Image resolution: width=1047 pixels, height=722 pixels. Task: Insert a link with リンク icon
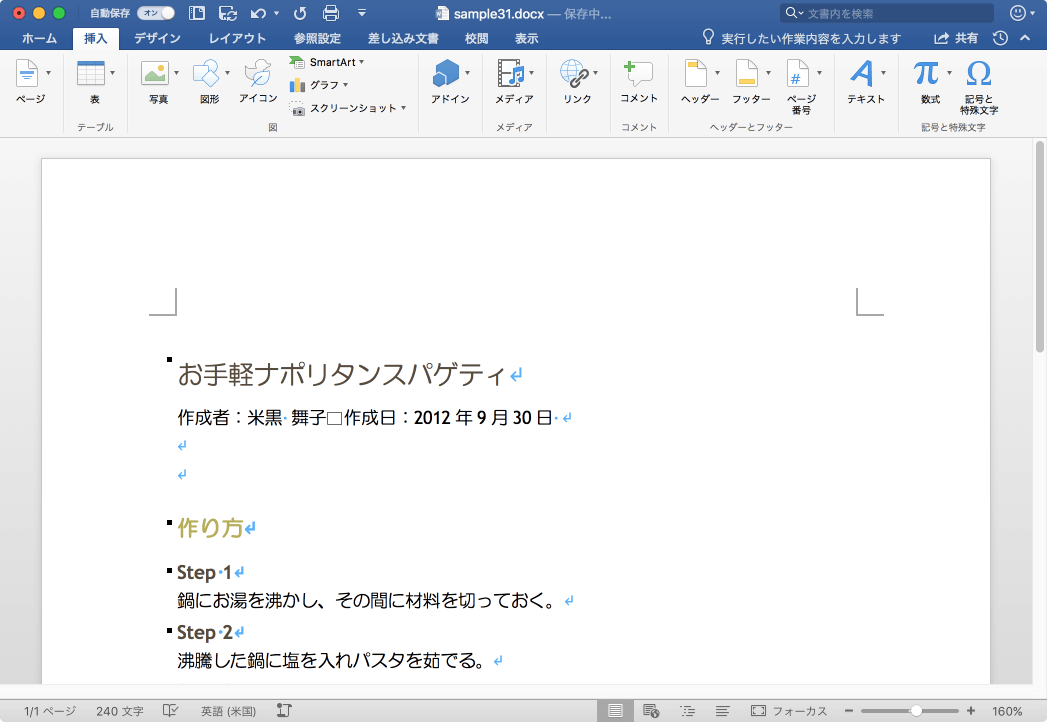574,73
